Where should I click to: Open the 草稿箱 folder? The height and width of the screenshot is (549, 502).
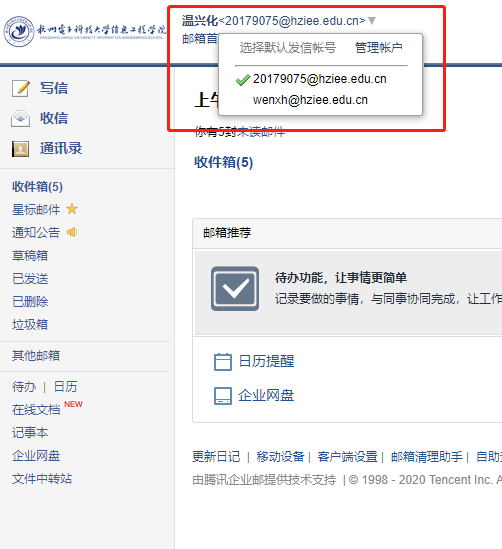pos(30,256)
